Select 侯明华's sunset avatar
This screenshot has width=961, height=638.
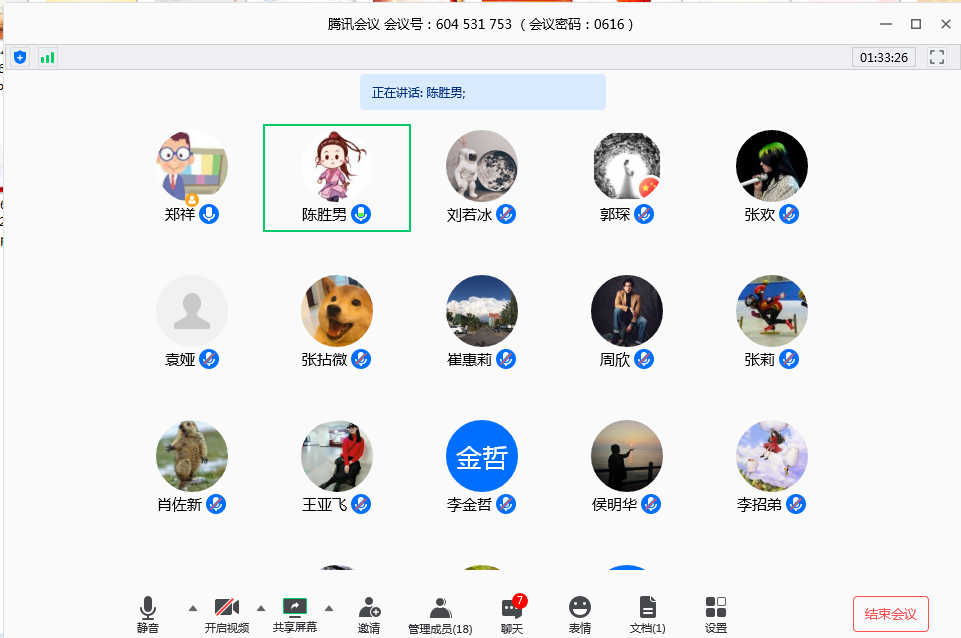pos(626,456)
